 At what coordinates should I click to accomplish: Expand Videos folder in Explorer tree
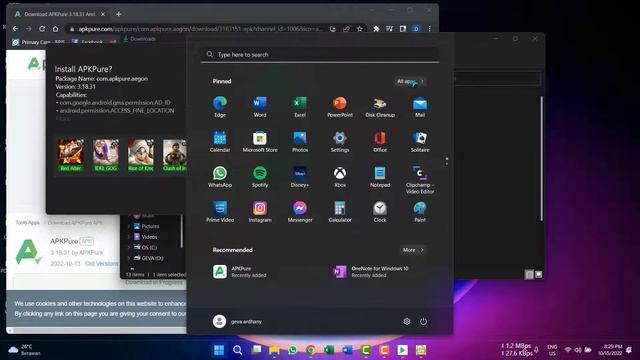point(129,237)
